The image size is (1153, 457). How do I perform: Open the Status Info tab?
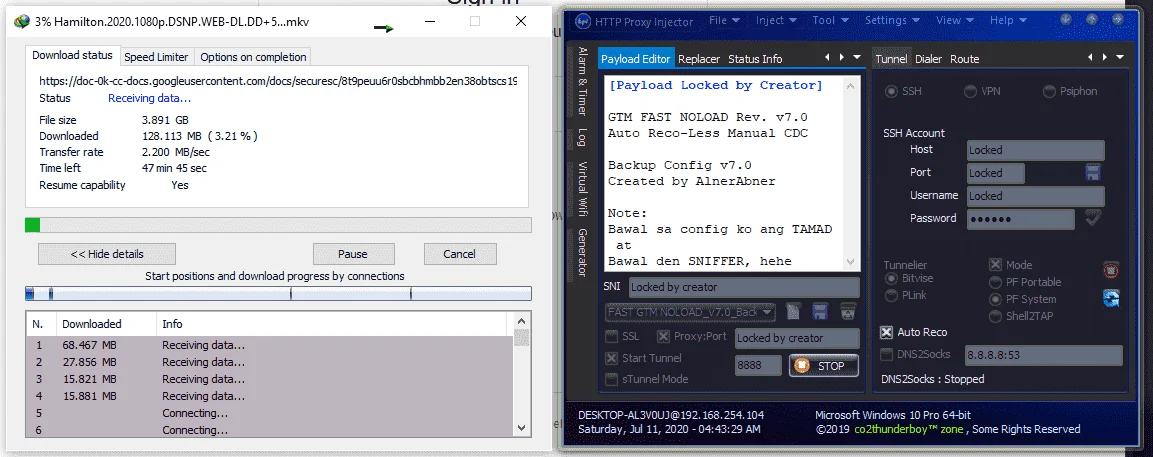click(x=755, y=59)
